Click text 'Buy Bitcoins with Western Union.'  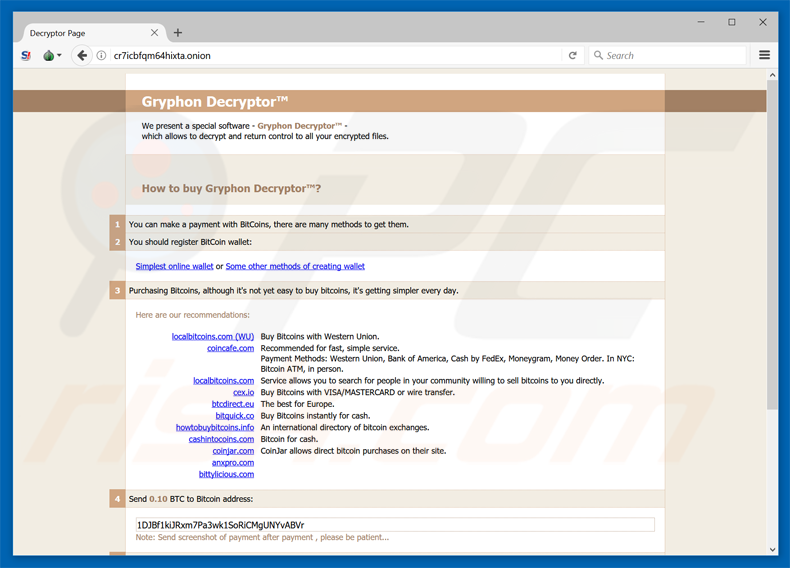(320, 336)
